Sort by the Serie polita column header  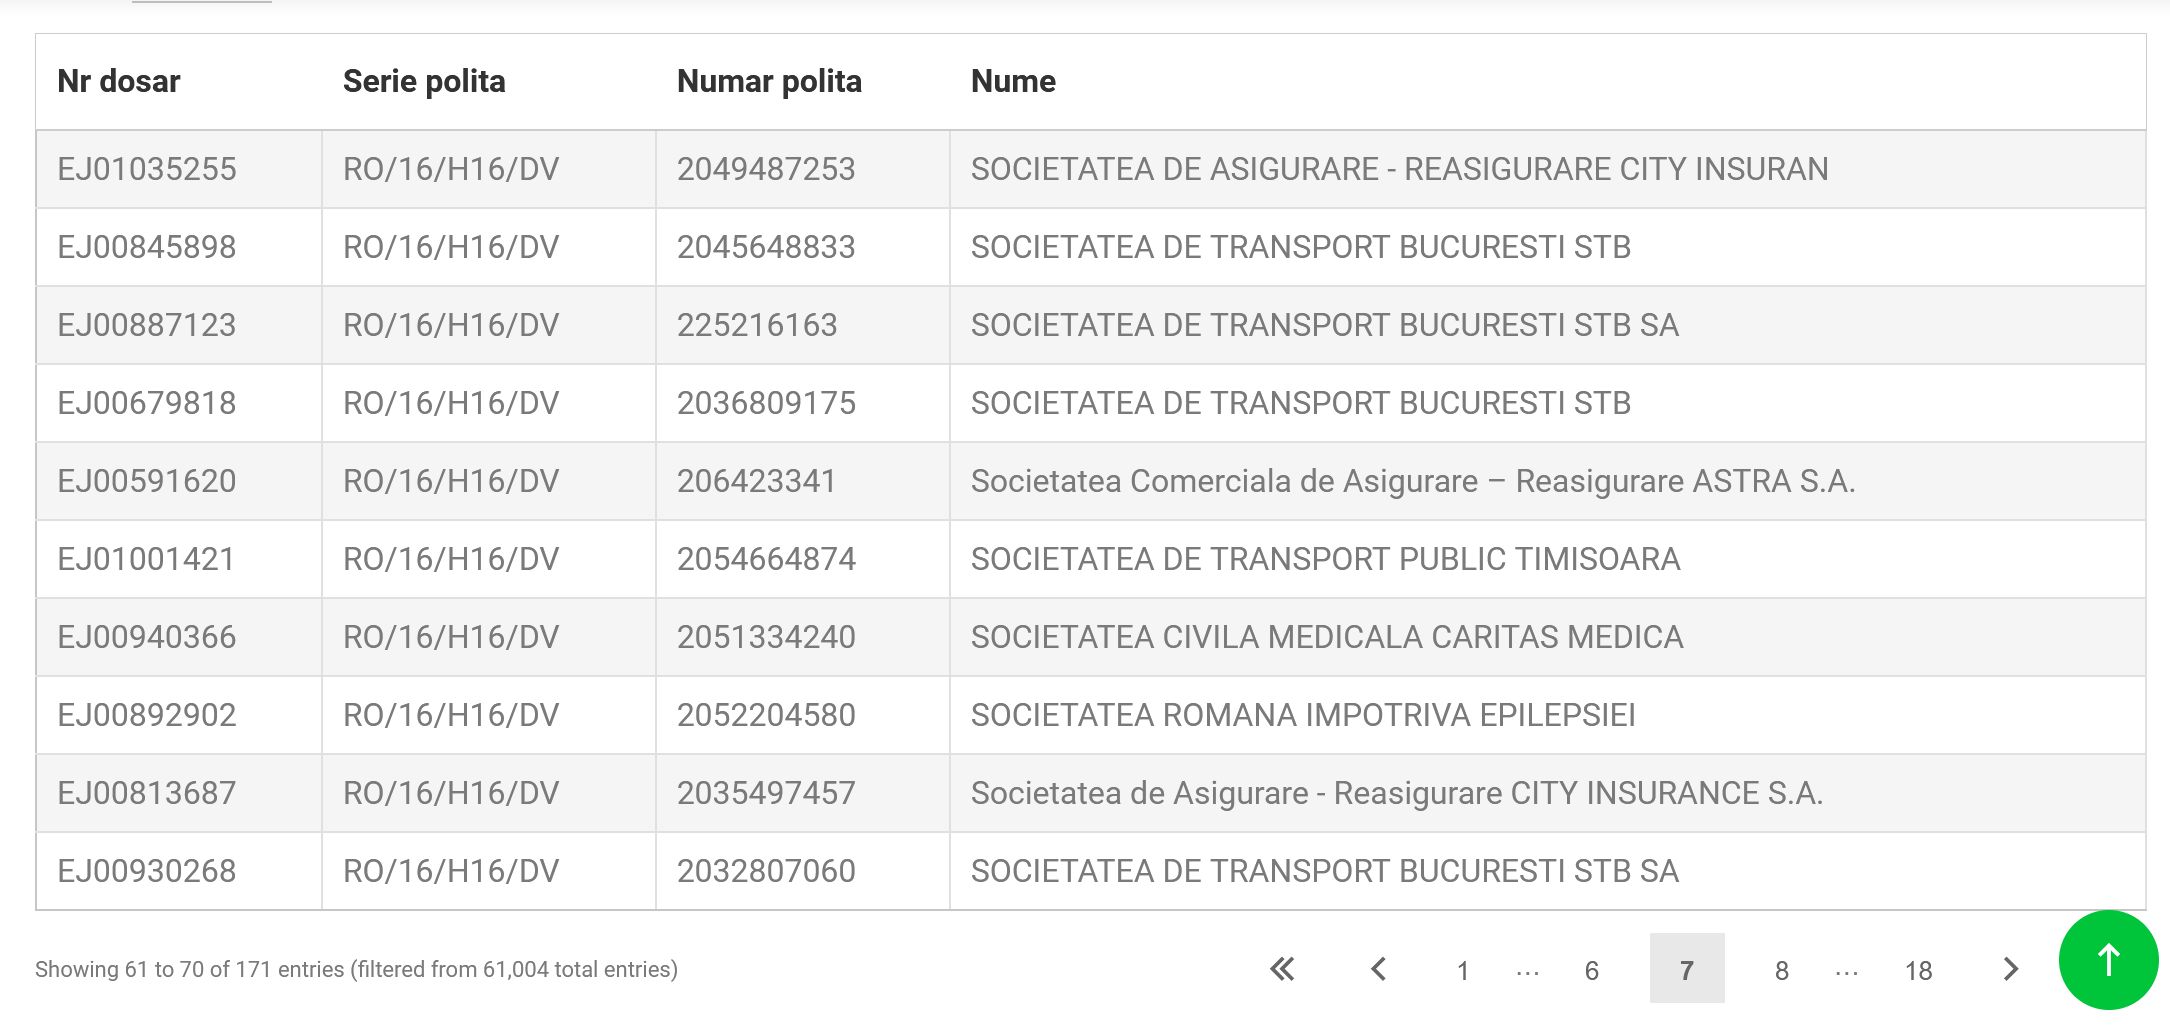tap(424, 81)
